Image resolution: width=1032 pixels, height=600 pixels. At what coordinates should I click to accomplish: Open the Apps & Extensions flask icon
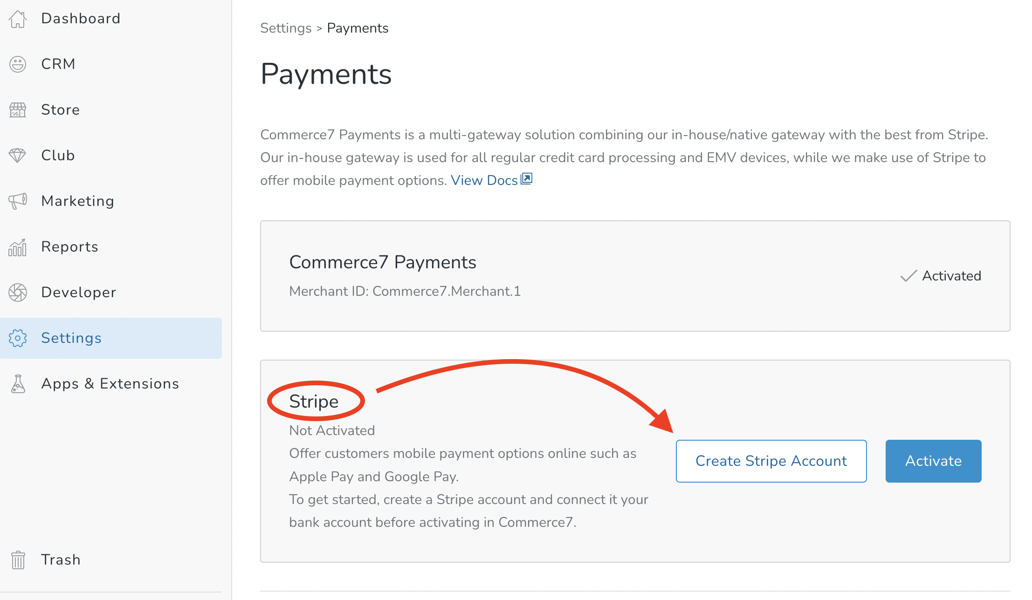tap(17, 383)
